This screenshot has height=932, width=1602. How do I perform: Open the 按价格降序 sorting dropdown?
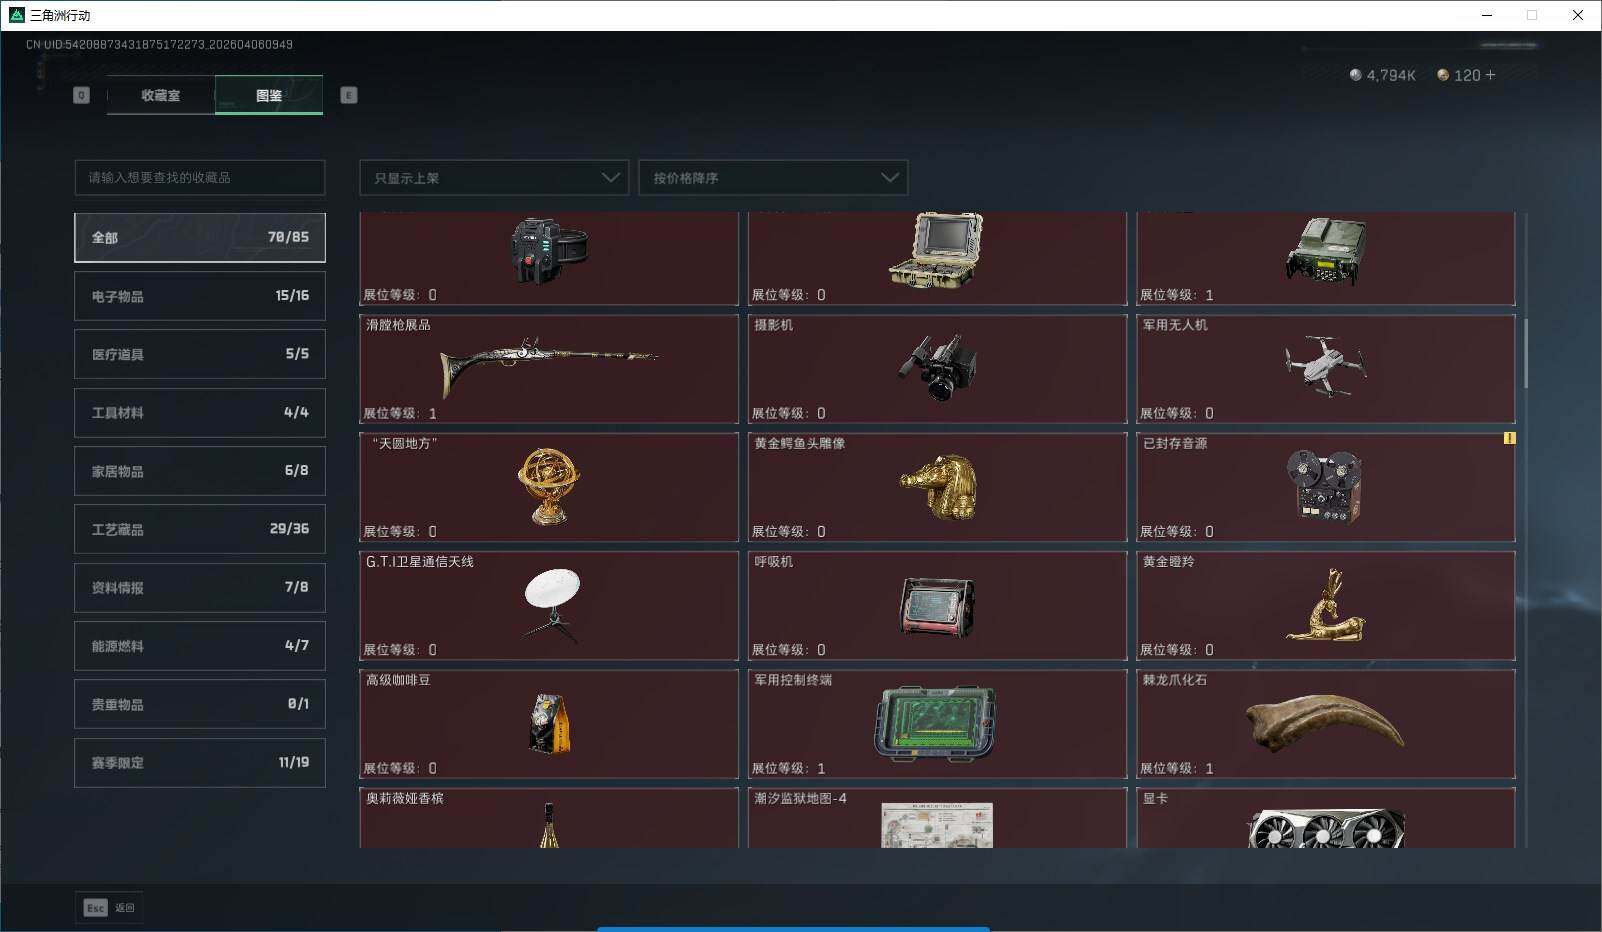pos(772,177)
